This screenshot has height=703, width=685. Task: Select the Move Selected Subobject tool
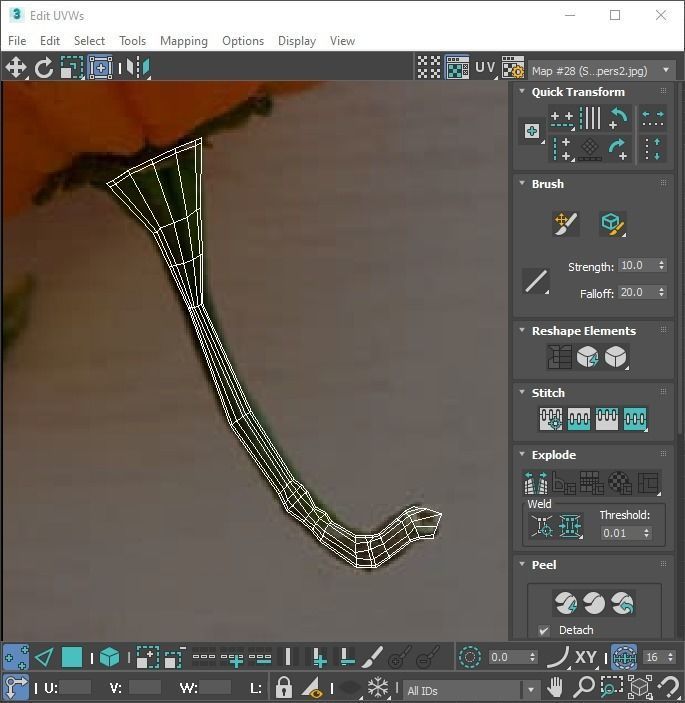[16, 68]
